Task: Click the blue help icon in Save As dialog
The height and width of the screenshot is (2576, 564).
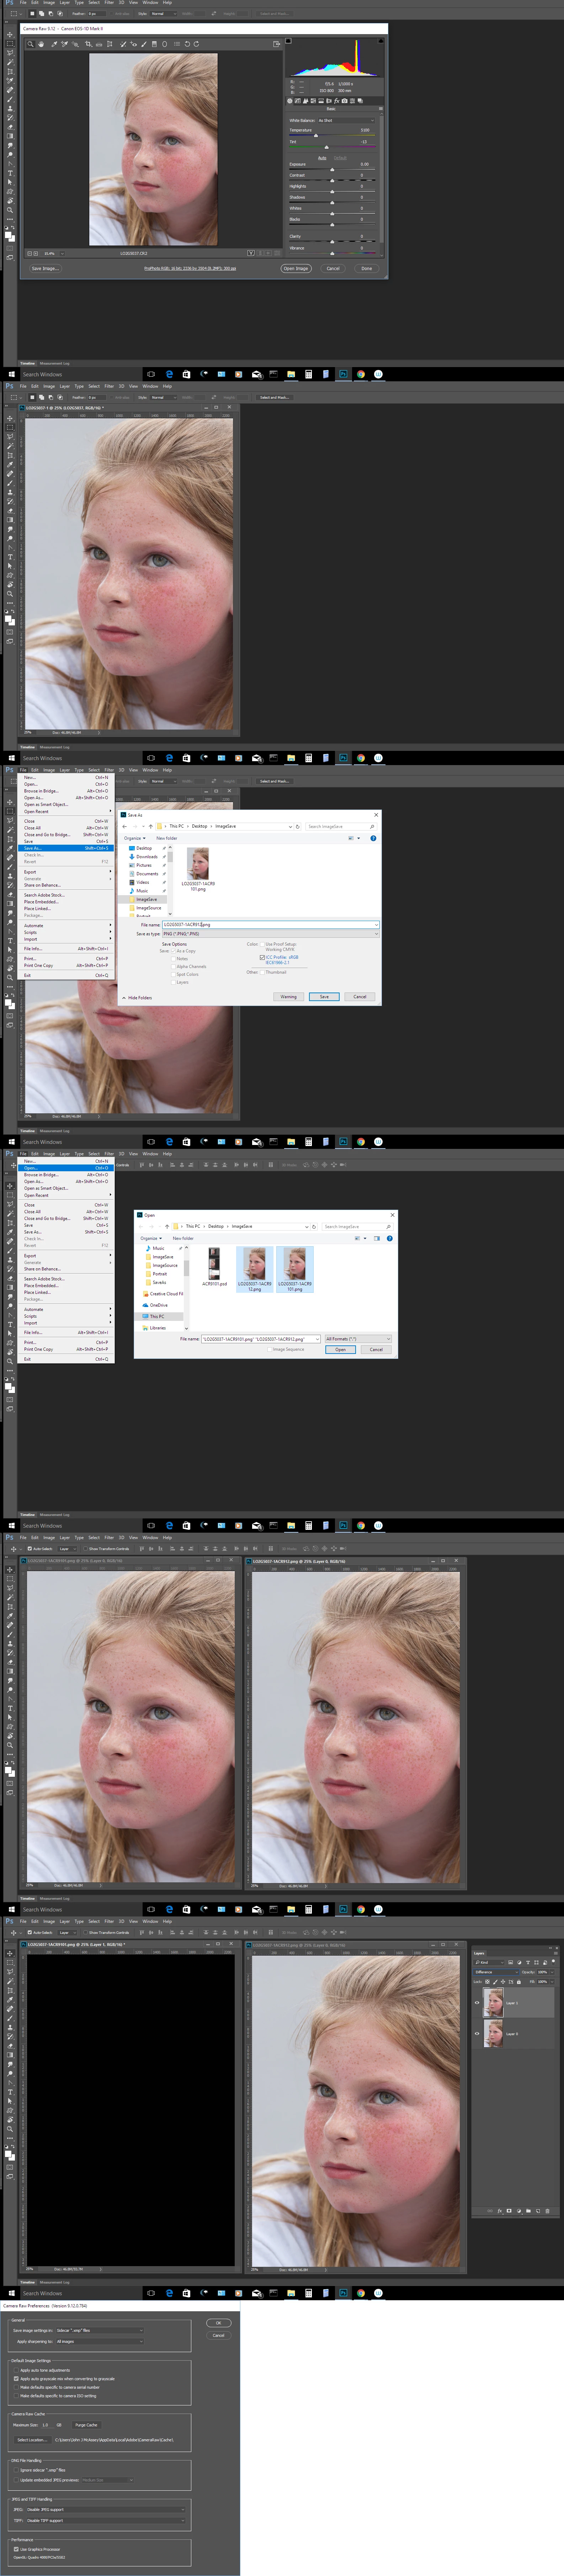Action: point(373,838)
